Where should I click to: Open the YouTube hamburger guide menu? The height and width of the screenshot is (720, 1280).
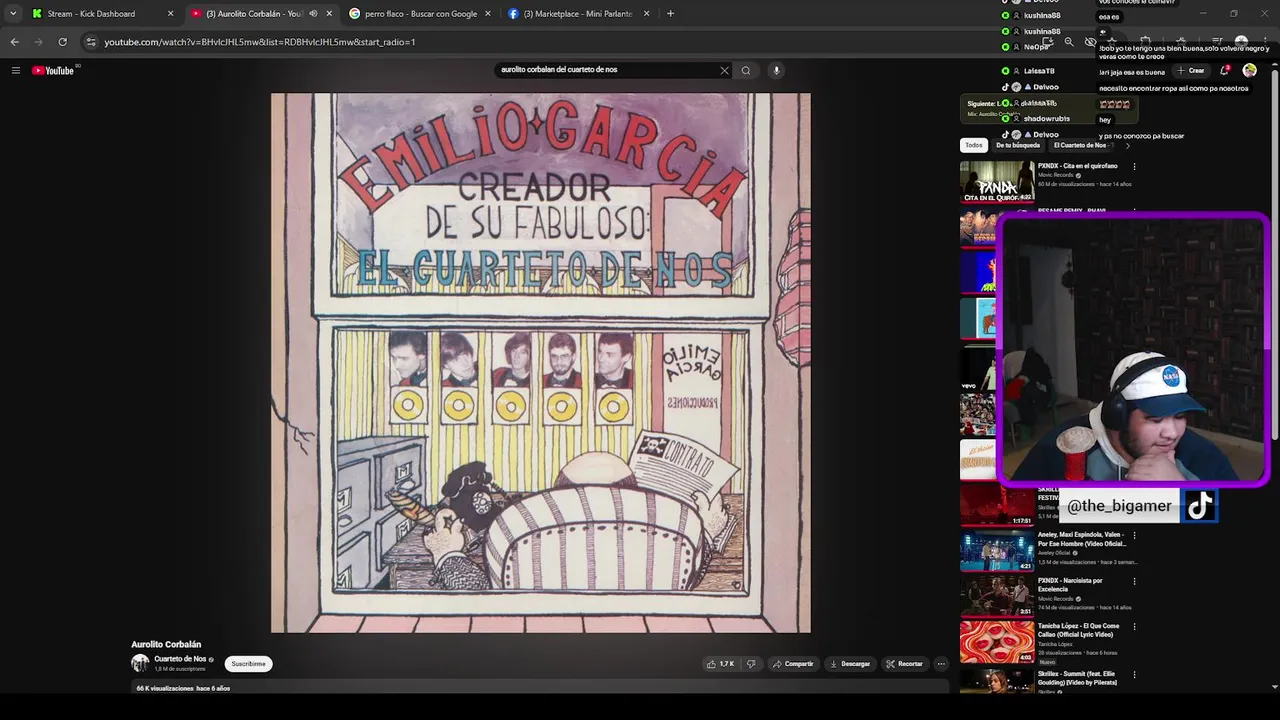pos(16,70)
